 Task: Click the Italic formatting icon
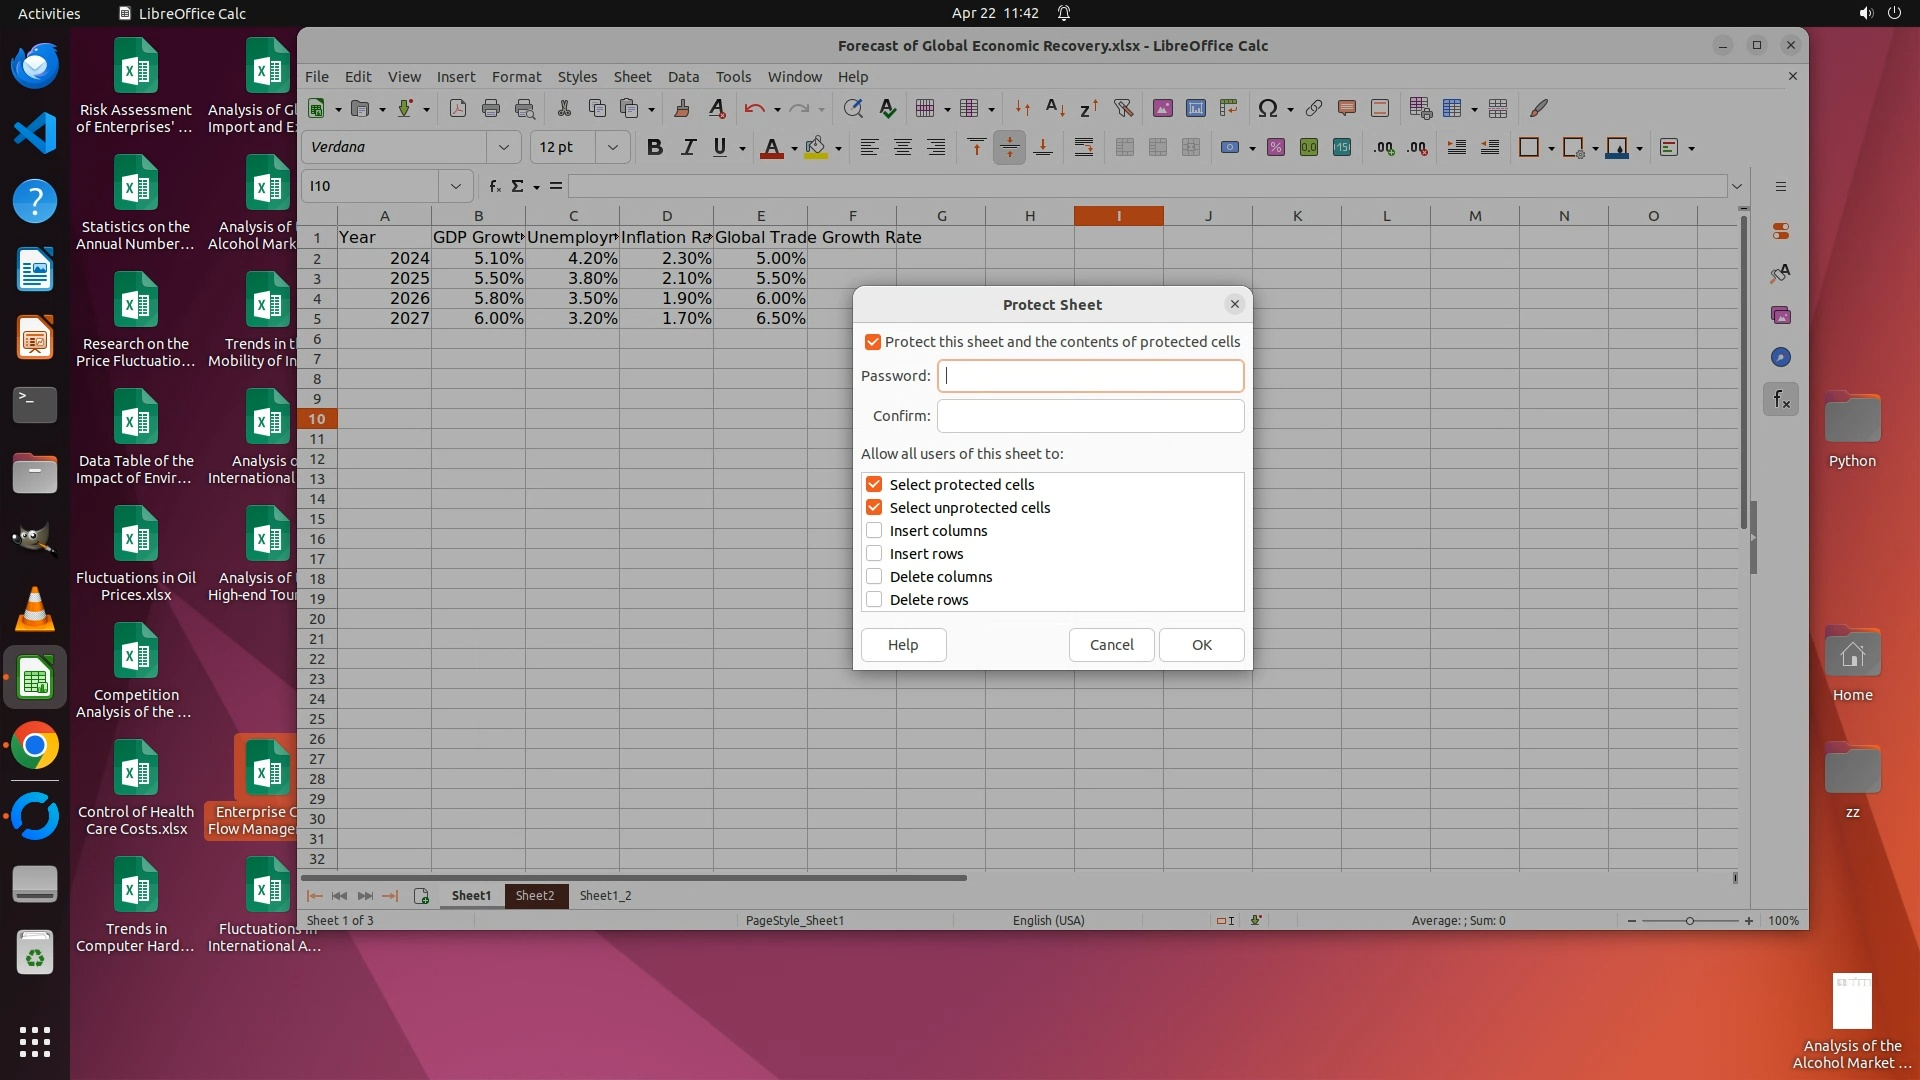pyautogui.click(x=687, y=148)
